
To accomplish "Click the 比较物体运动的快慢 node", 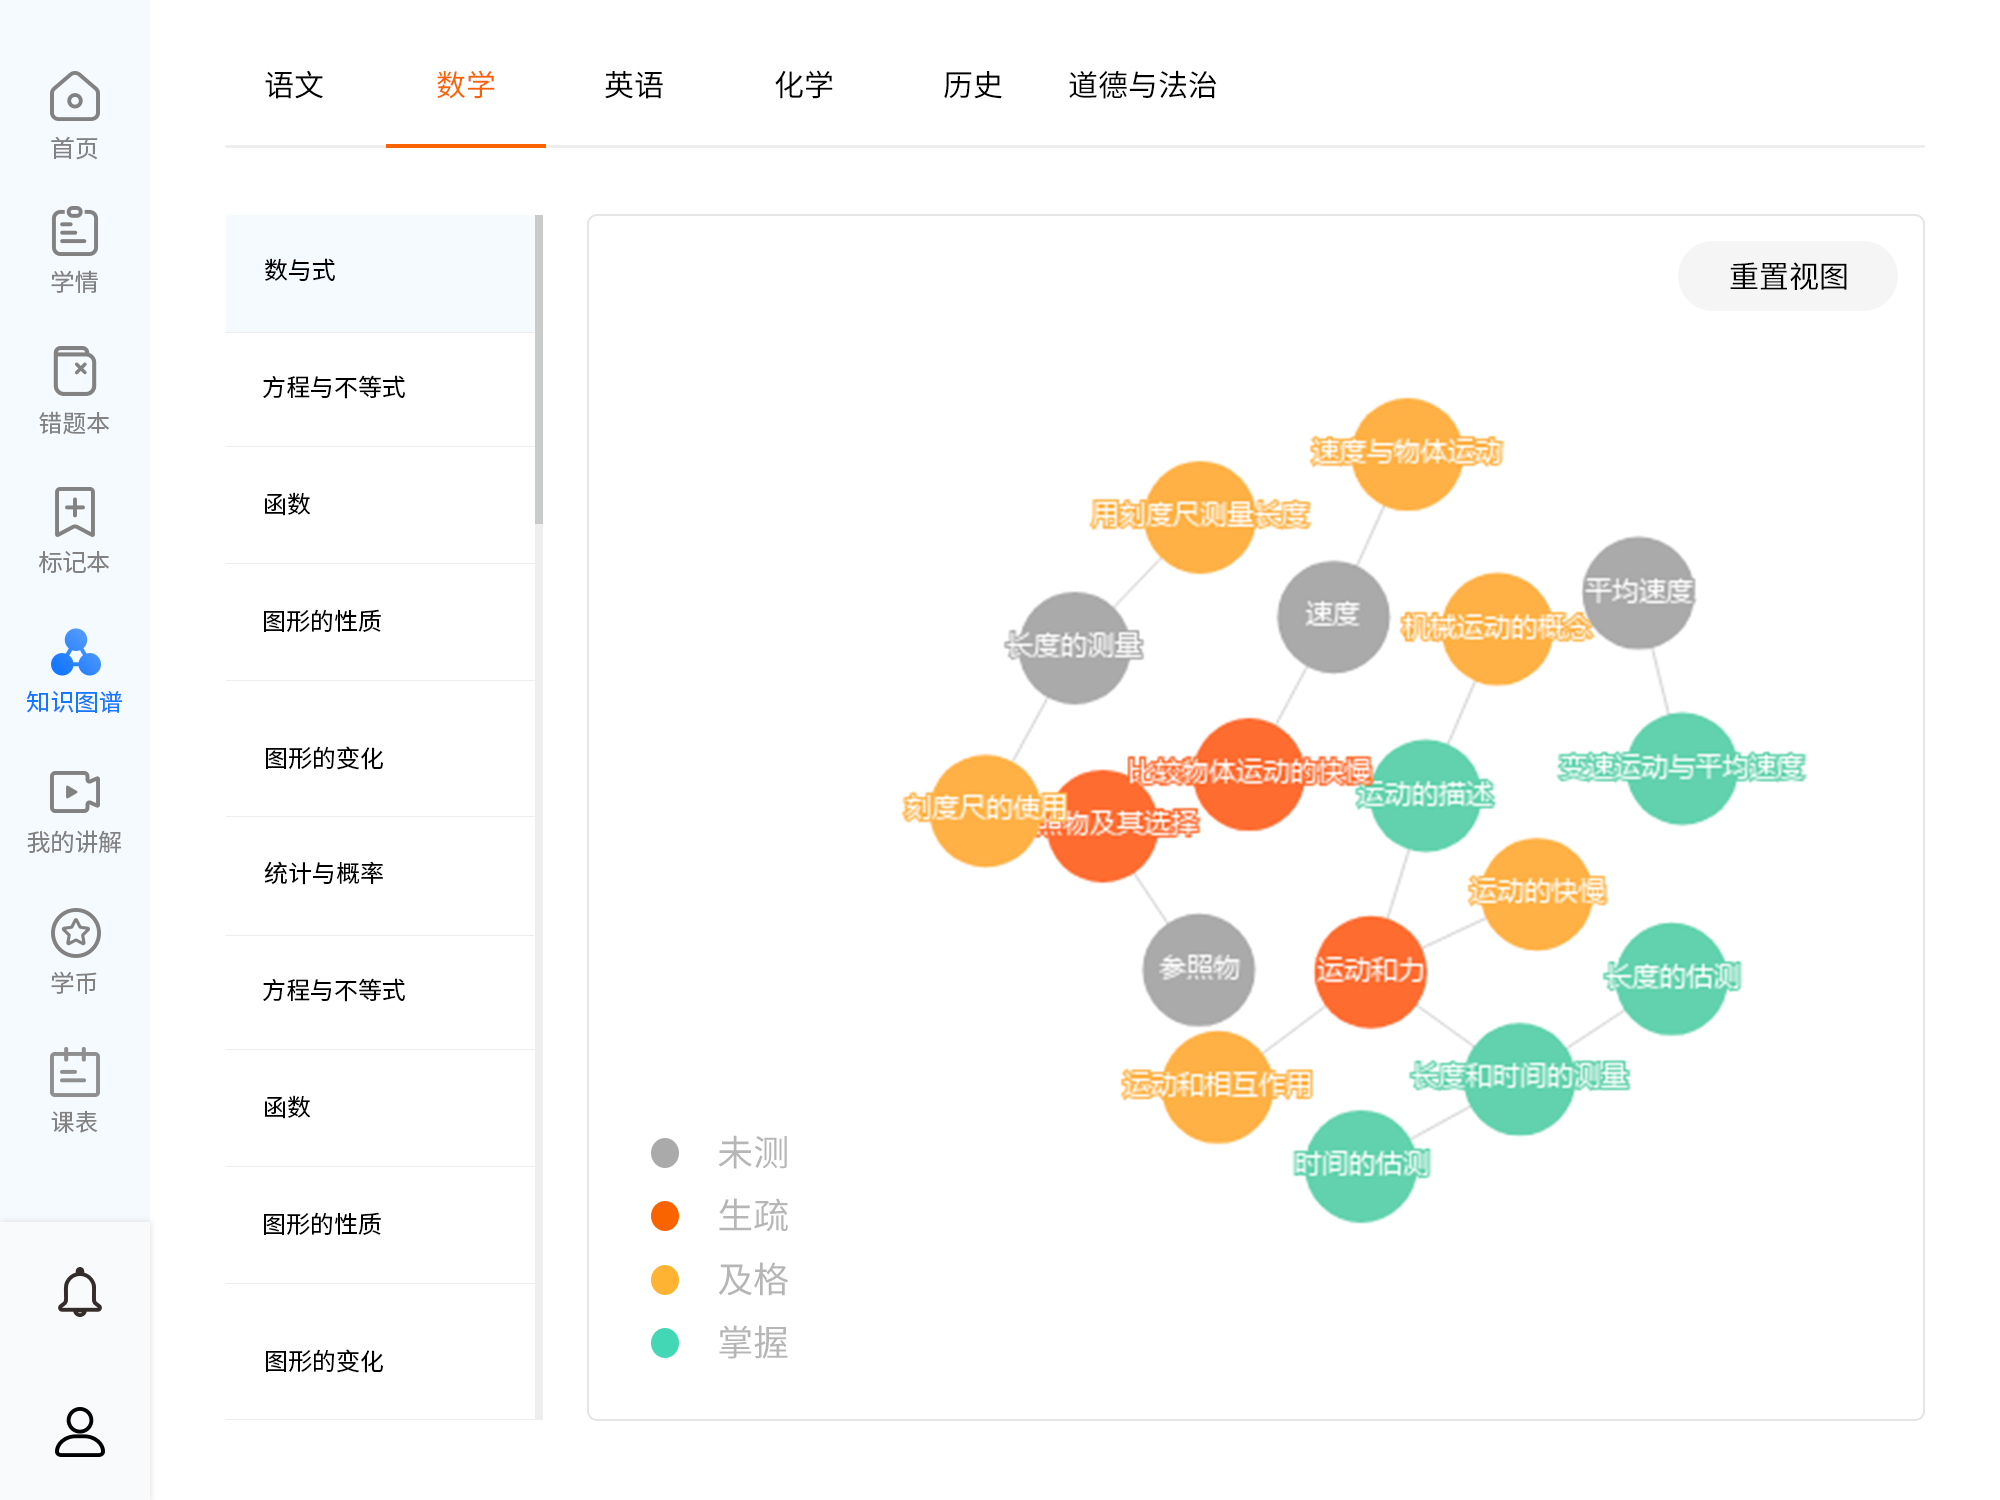I will tap(1249, 773).
